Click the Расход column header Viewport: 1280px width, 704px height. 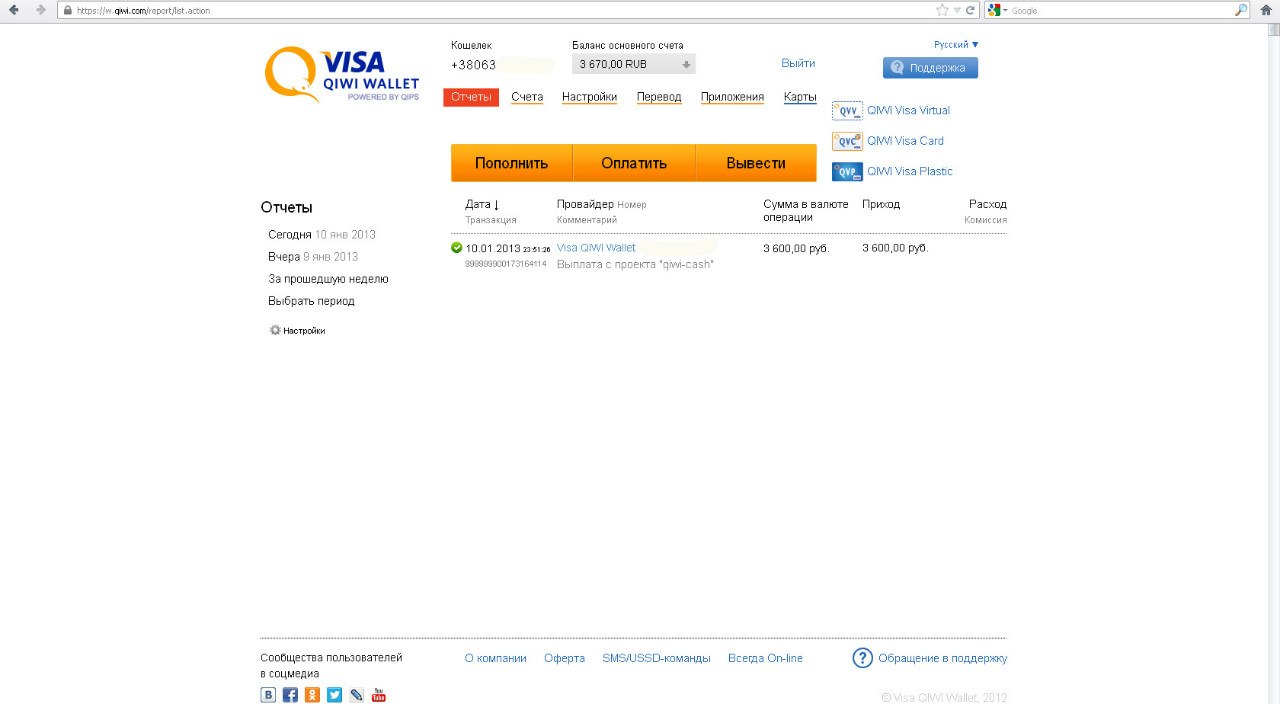pos(988,204)
